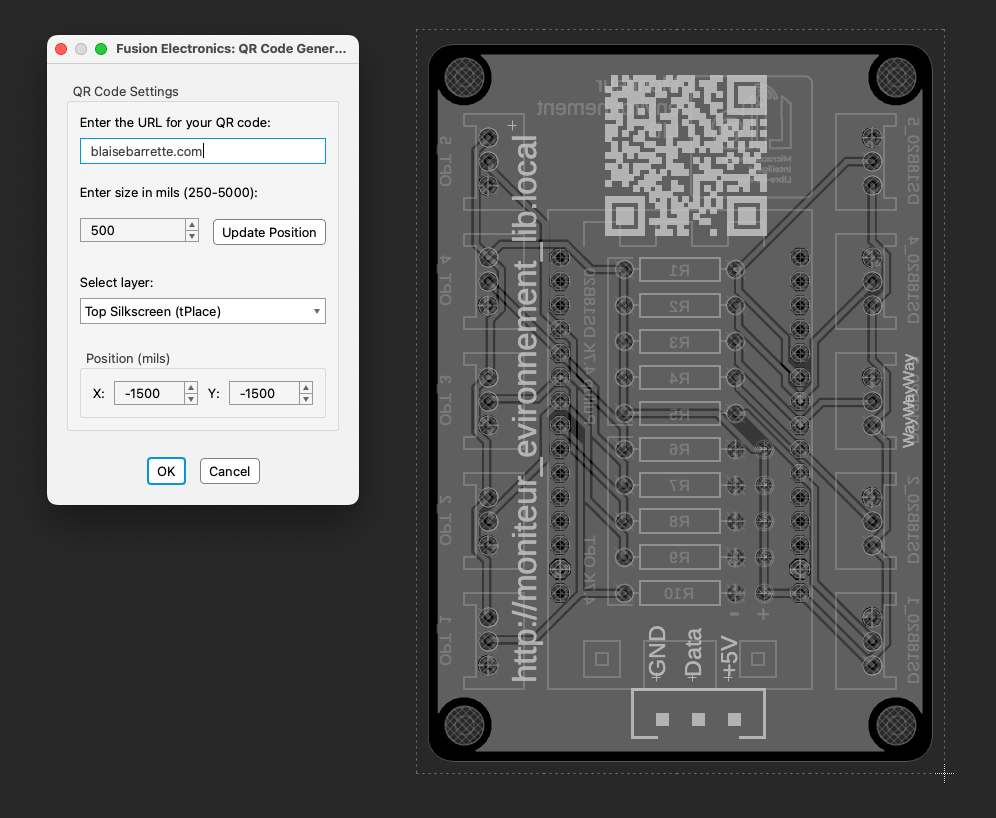The image size is (996, 818).
Task: Decrement the X position stepper down
Action: point(191,399)
